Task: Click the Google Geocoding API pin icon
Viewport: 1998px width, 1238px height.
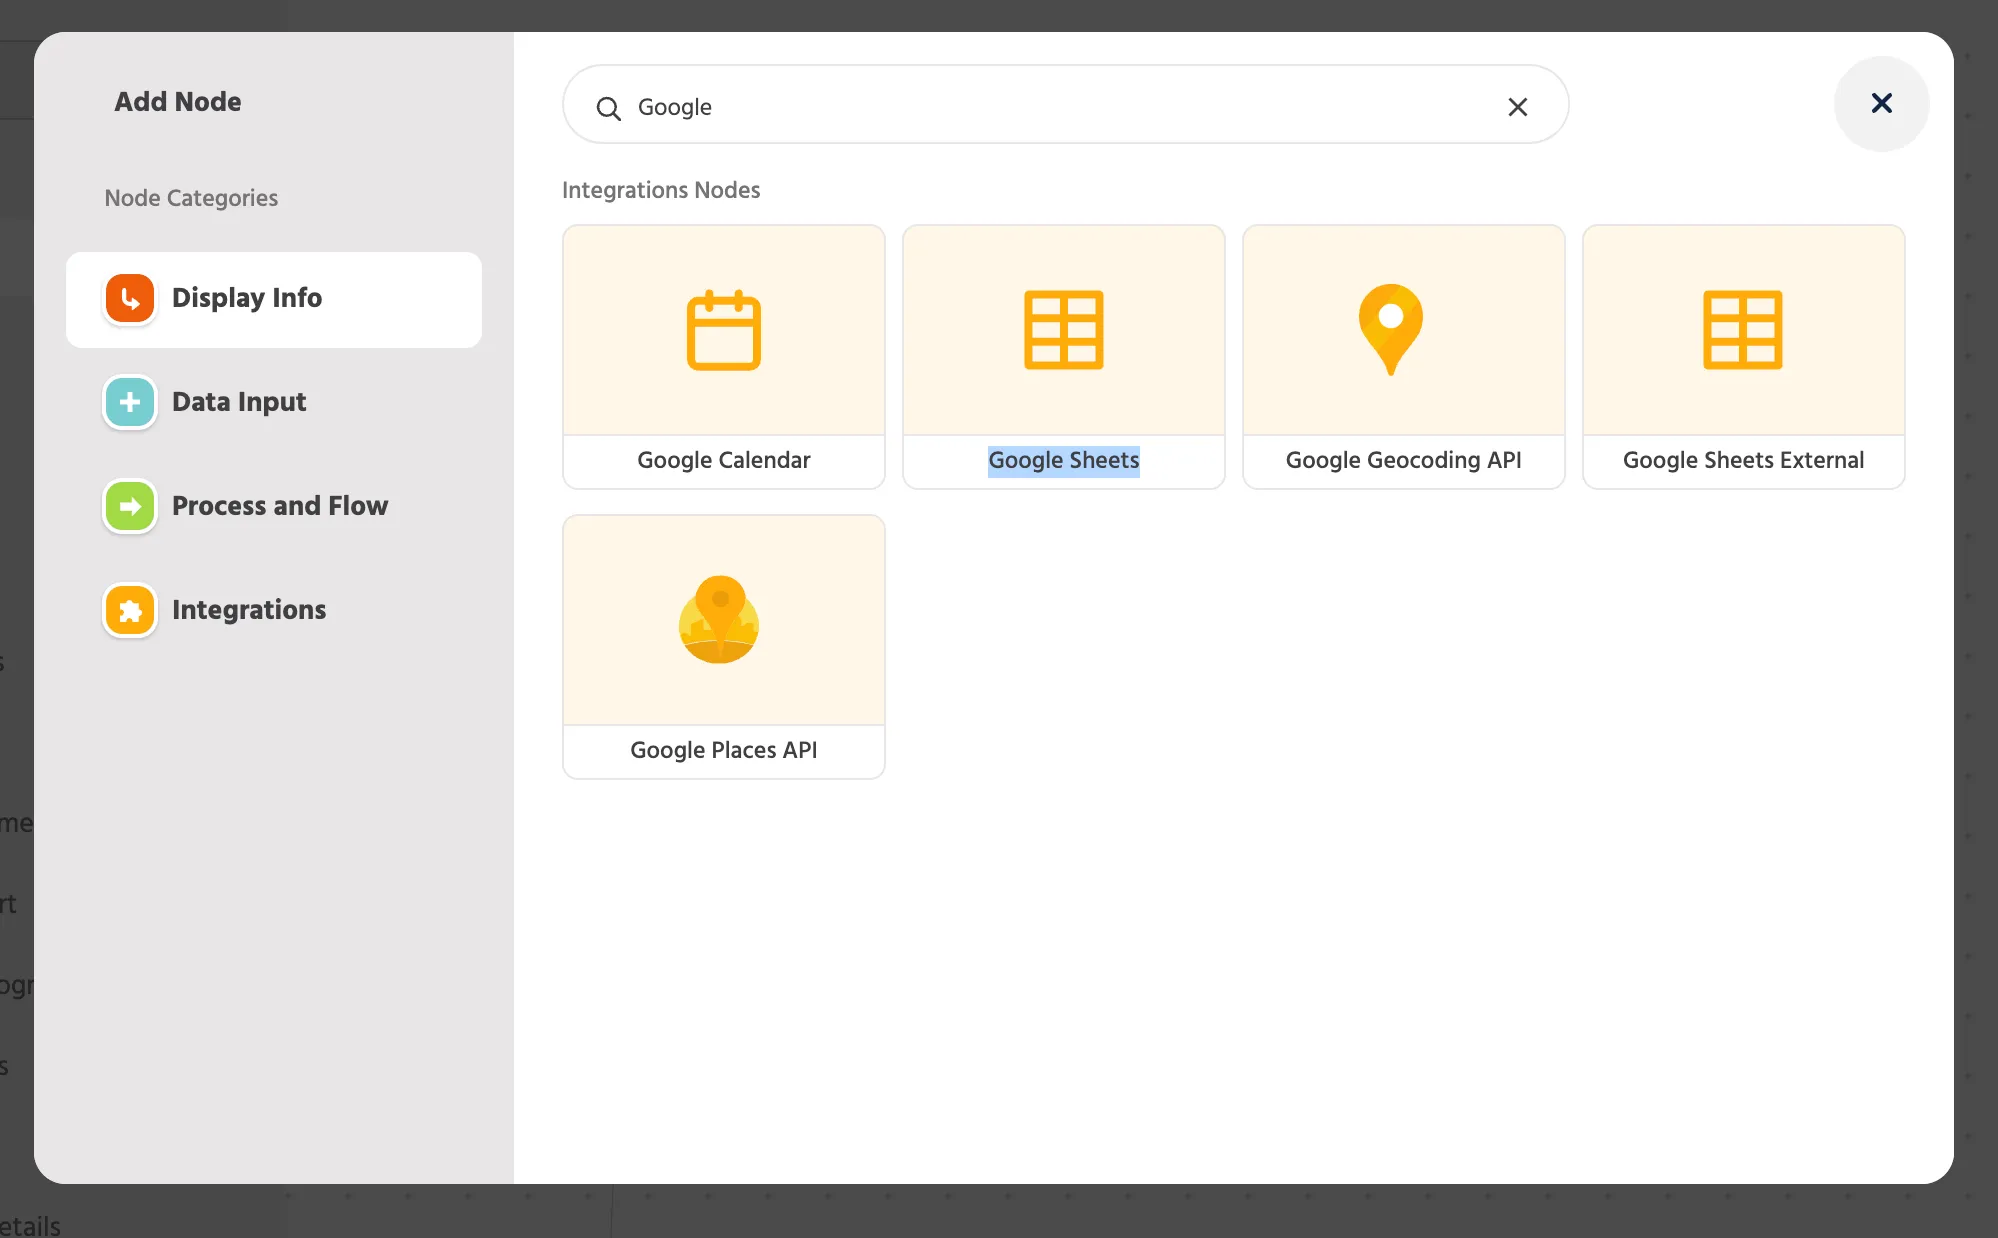Action: (x=1390, y=330)
